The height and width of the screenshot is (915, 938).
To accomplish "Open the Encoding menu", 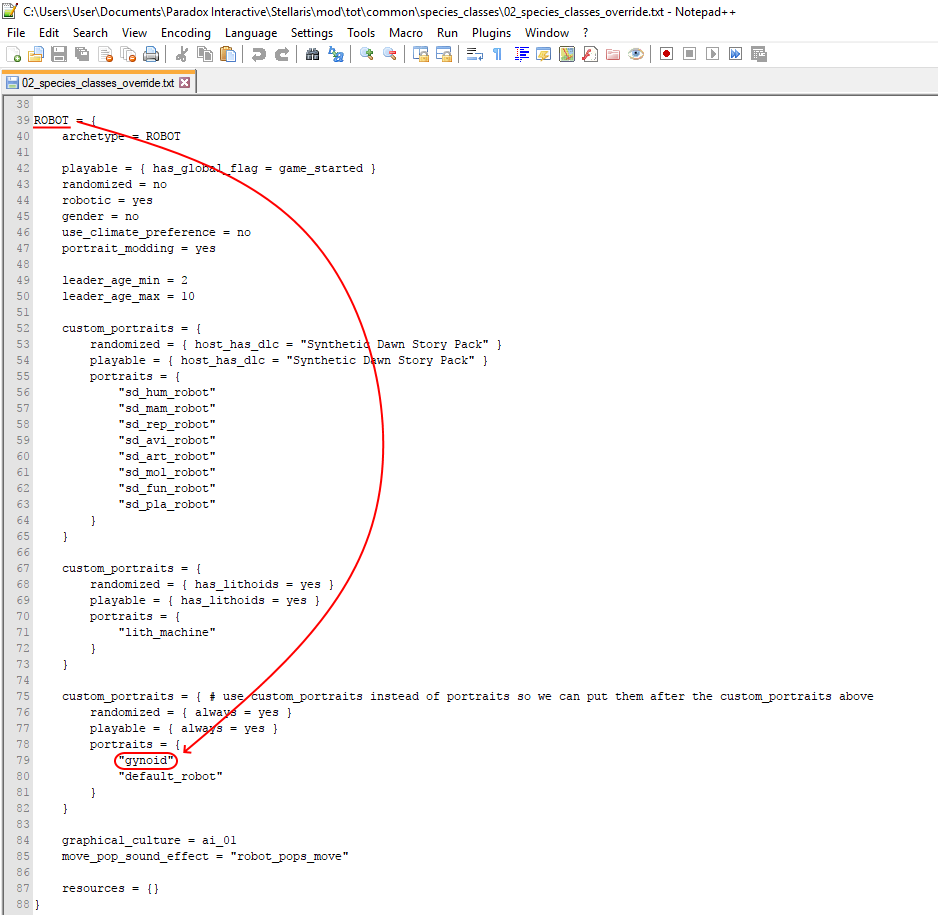I will point(185,33).
